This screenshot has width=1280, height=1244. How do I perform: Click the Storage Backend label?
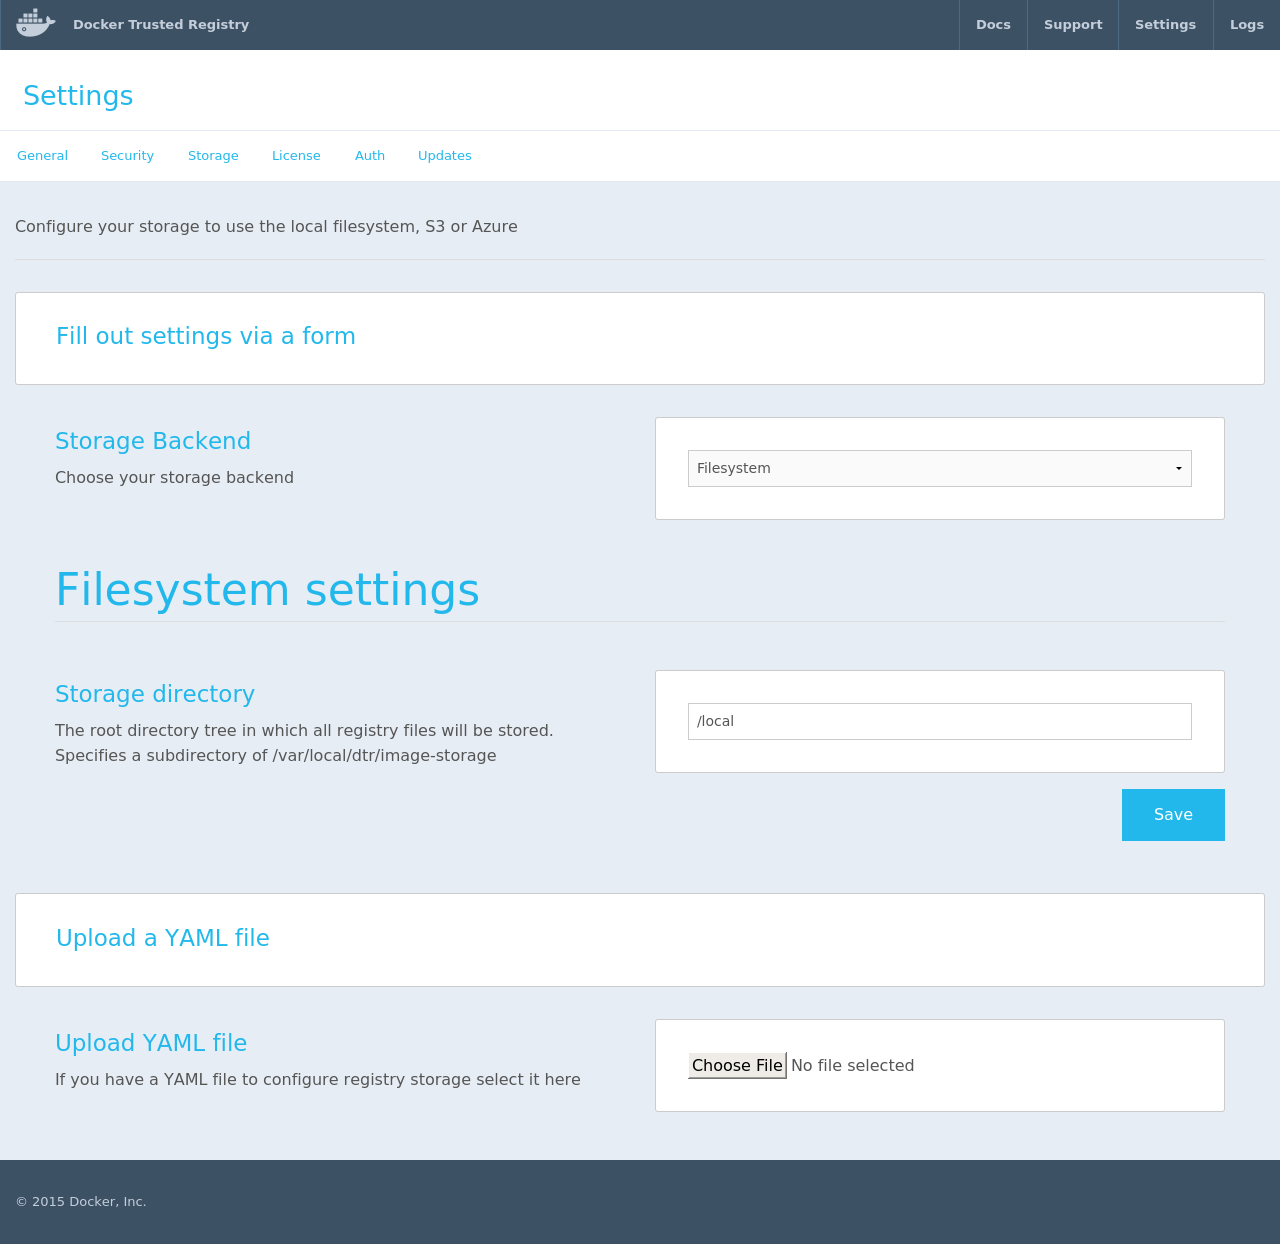(x=153, y=441)
